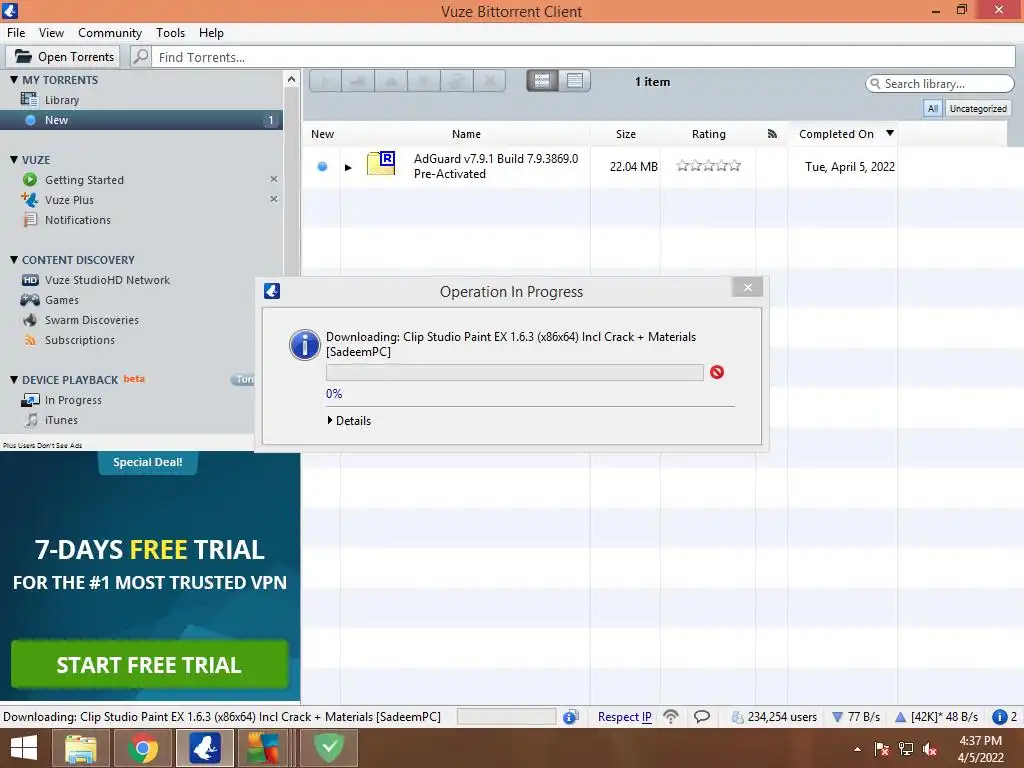Click the Library list icon in sidebar
This screenshot has height=768, width=1024.
tap(29, 99)
